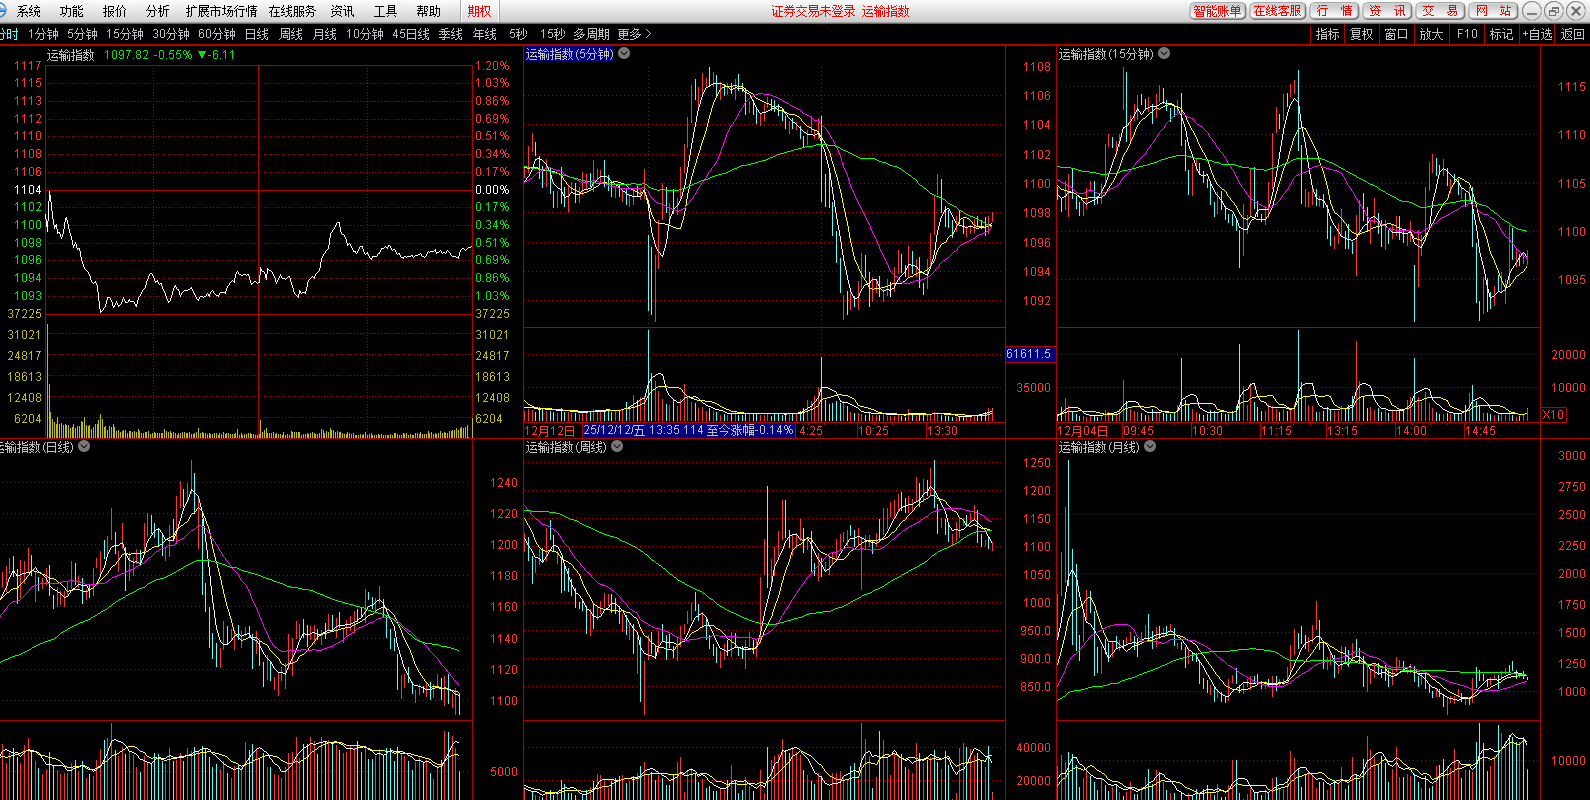Click the X10 volume scale marker

click(x=1553, y=415)
